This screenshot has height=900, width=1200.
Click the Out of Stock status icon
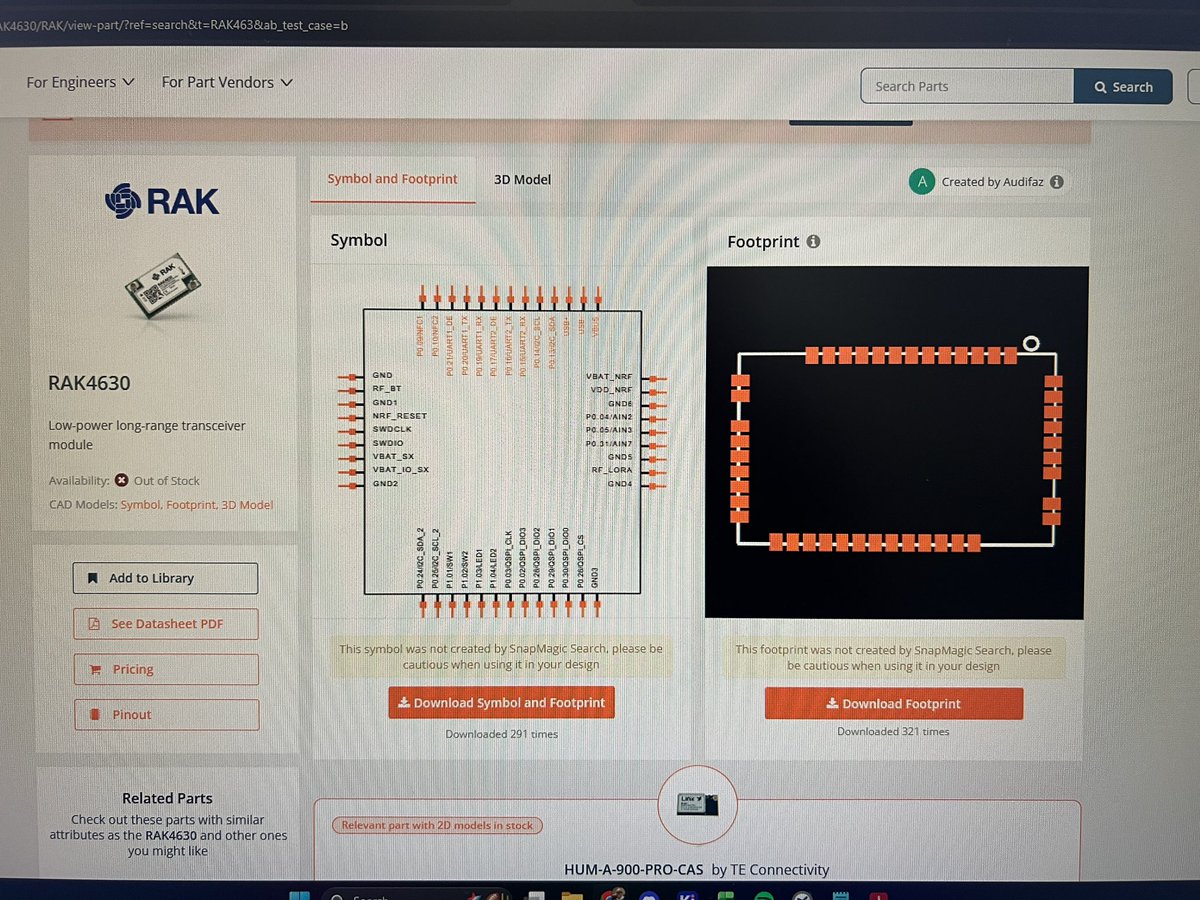tap(121, 480)
